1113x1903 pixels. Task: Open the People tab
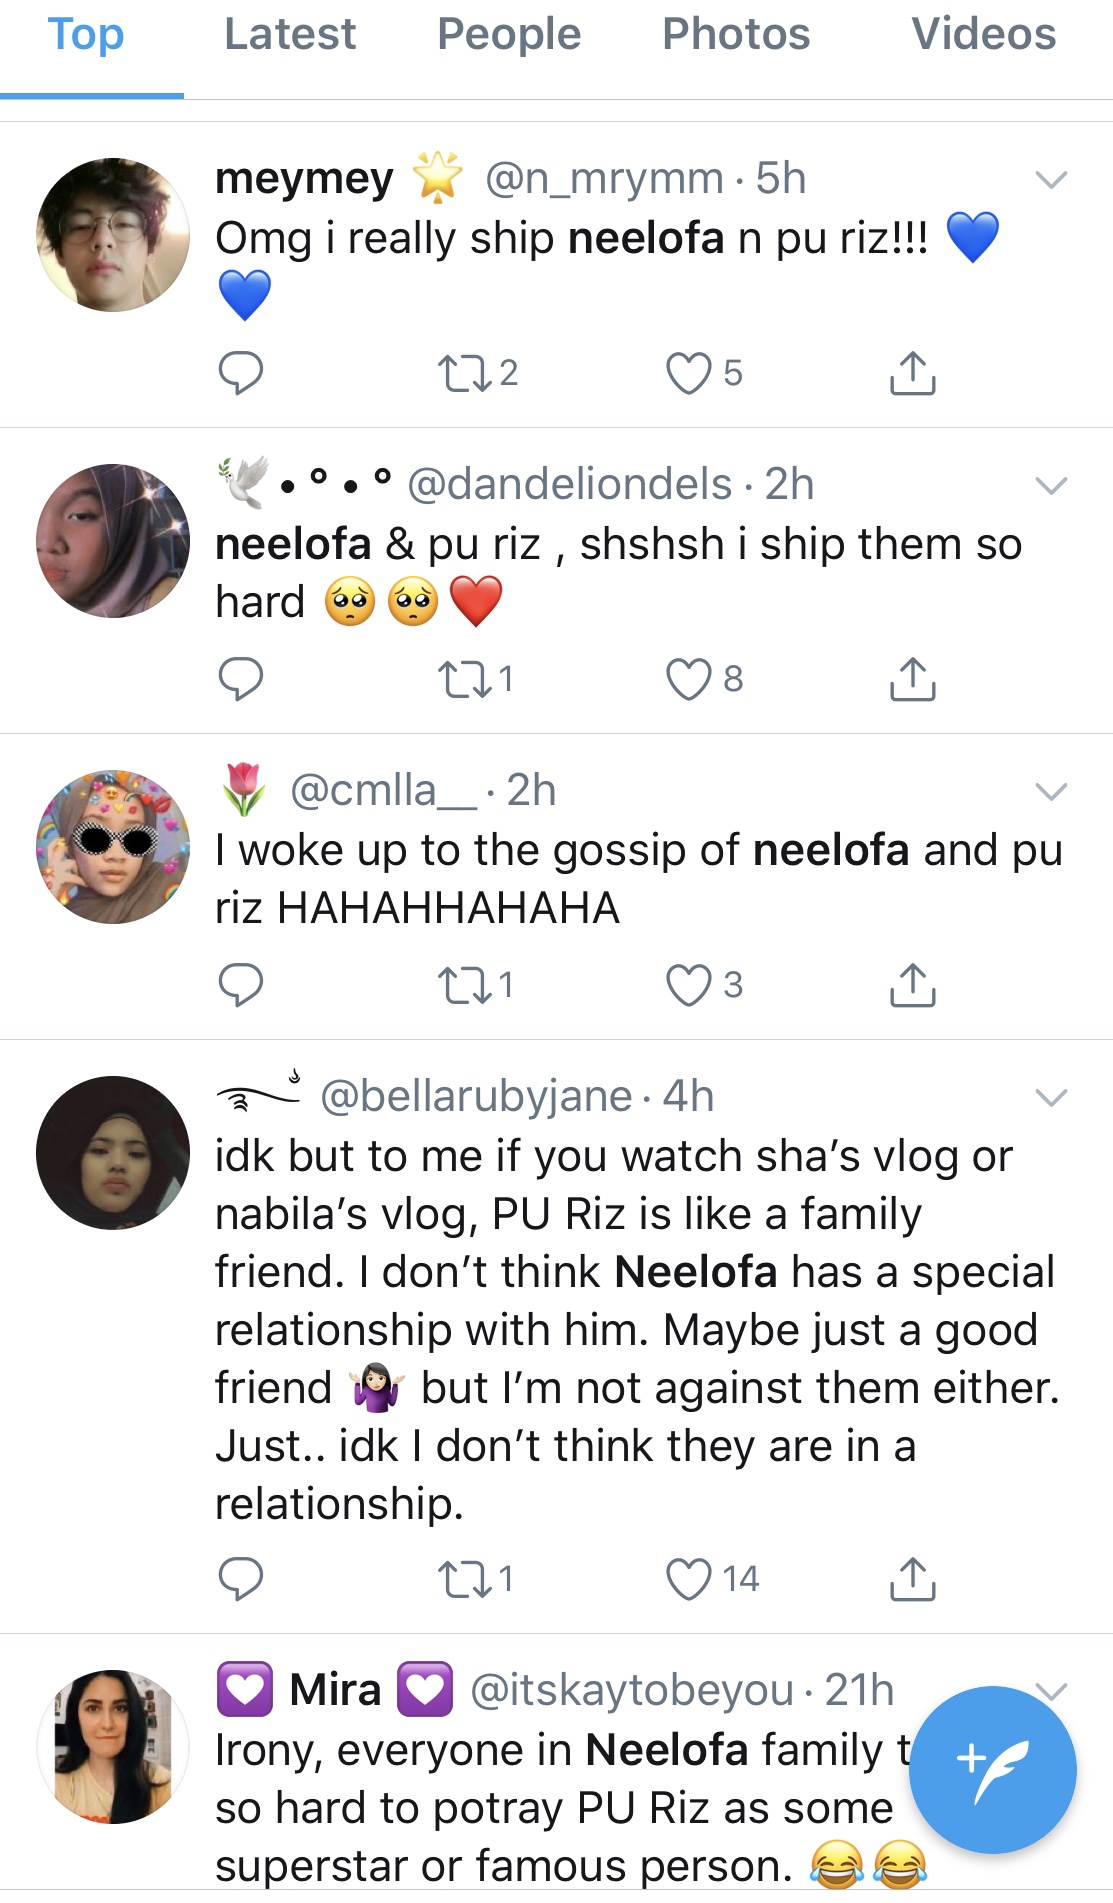509,35
